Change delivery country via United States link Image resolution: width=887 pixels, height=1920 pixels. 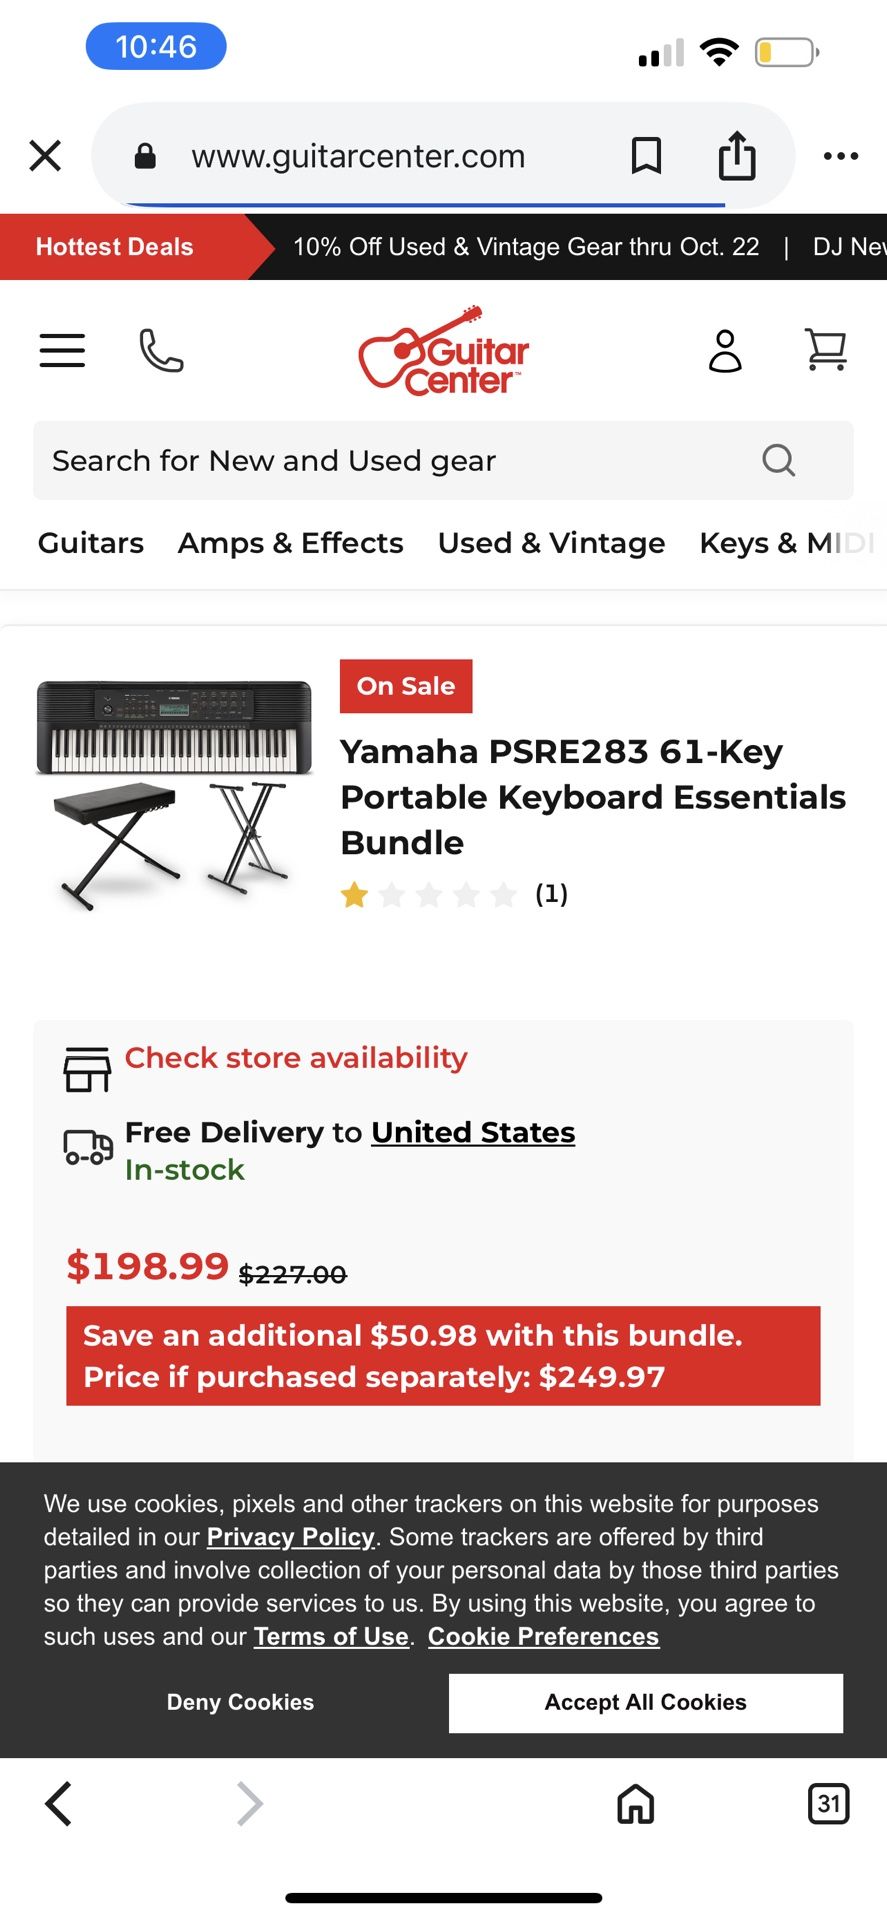point(473,1132)
